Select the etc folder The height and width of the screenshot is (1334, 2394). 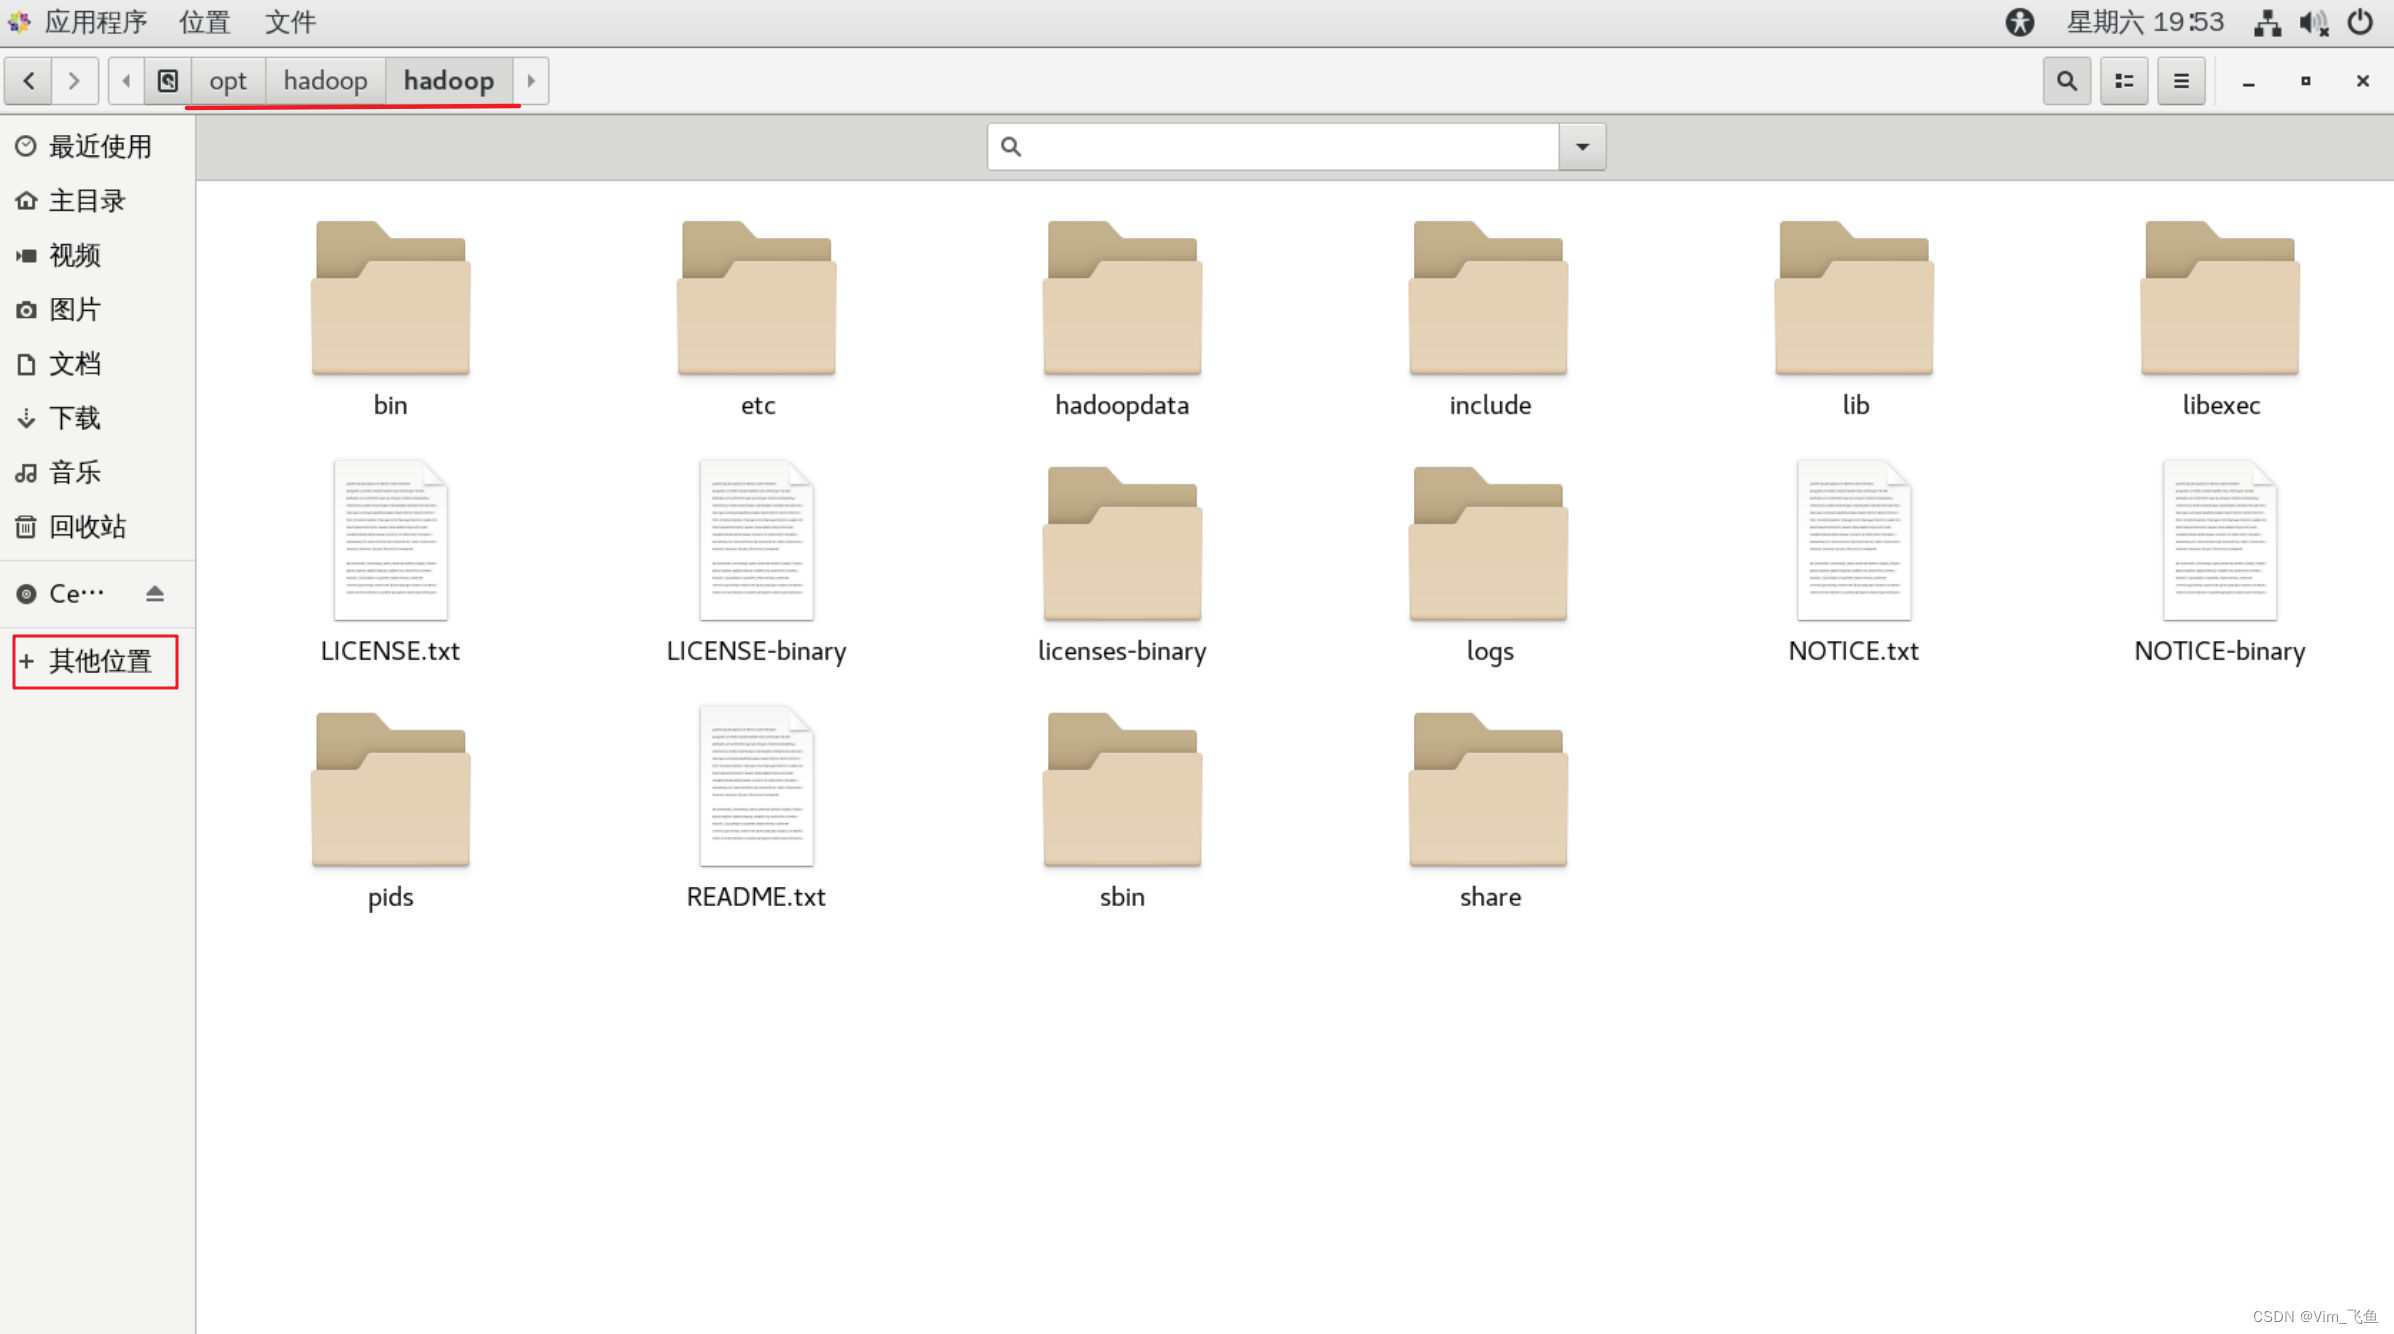pyautogui.click(x=757, y=320)
